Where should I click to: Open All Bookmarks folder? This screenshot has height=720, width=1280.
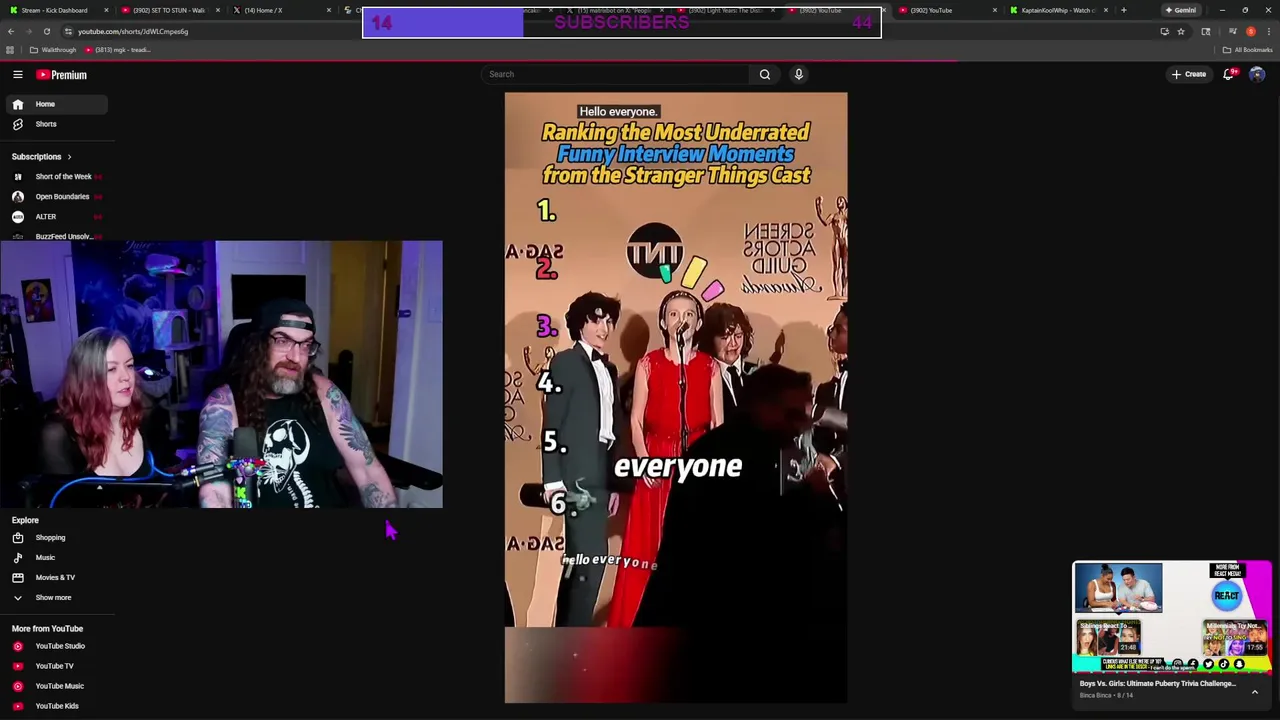pos(1248,50)
